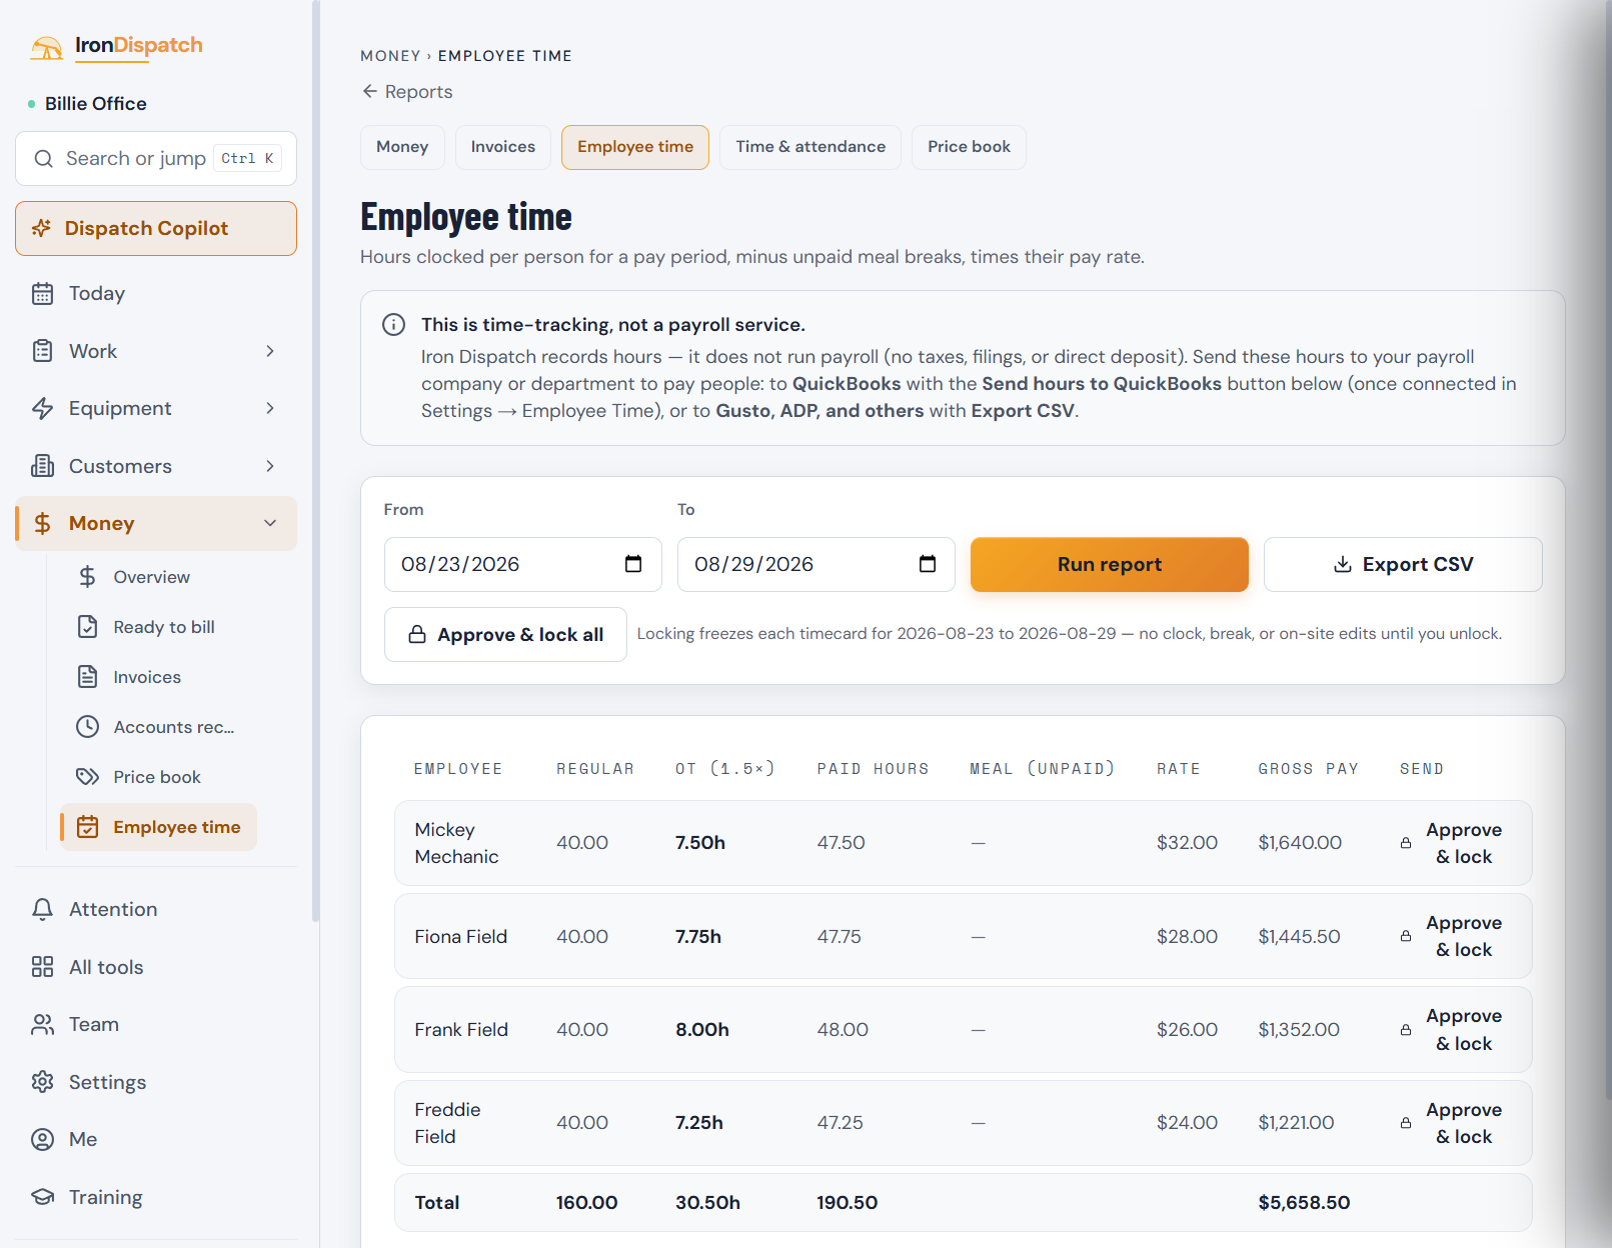The width and height of the screenshot is (1612, 1248).
Task: Go back via the Reports link
Action: (x=407, y=92)
